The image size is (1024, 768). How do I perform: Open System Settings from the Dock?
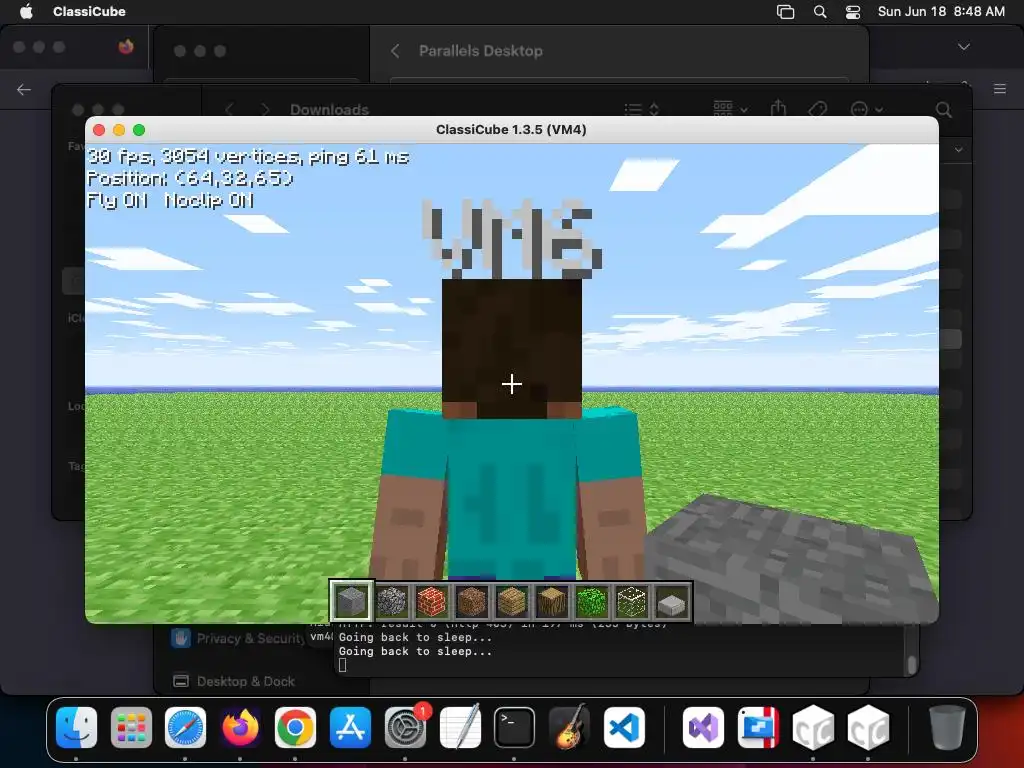coord(405,727)
